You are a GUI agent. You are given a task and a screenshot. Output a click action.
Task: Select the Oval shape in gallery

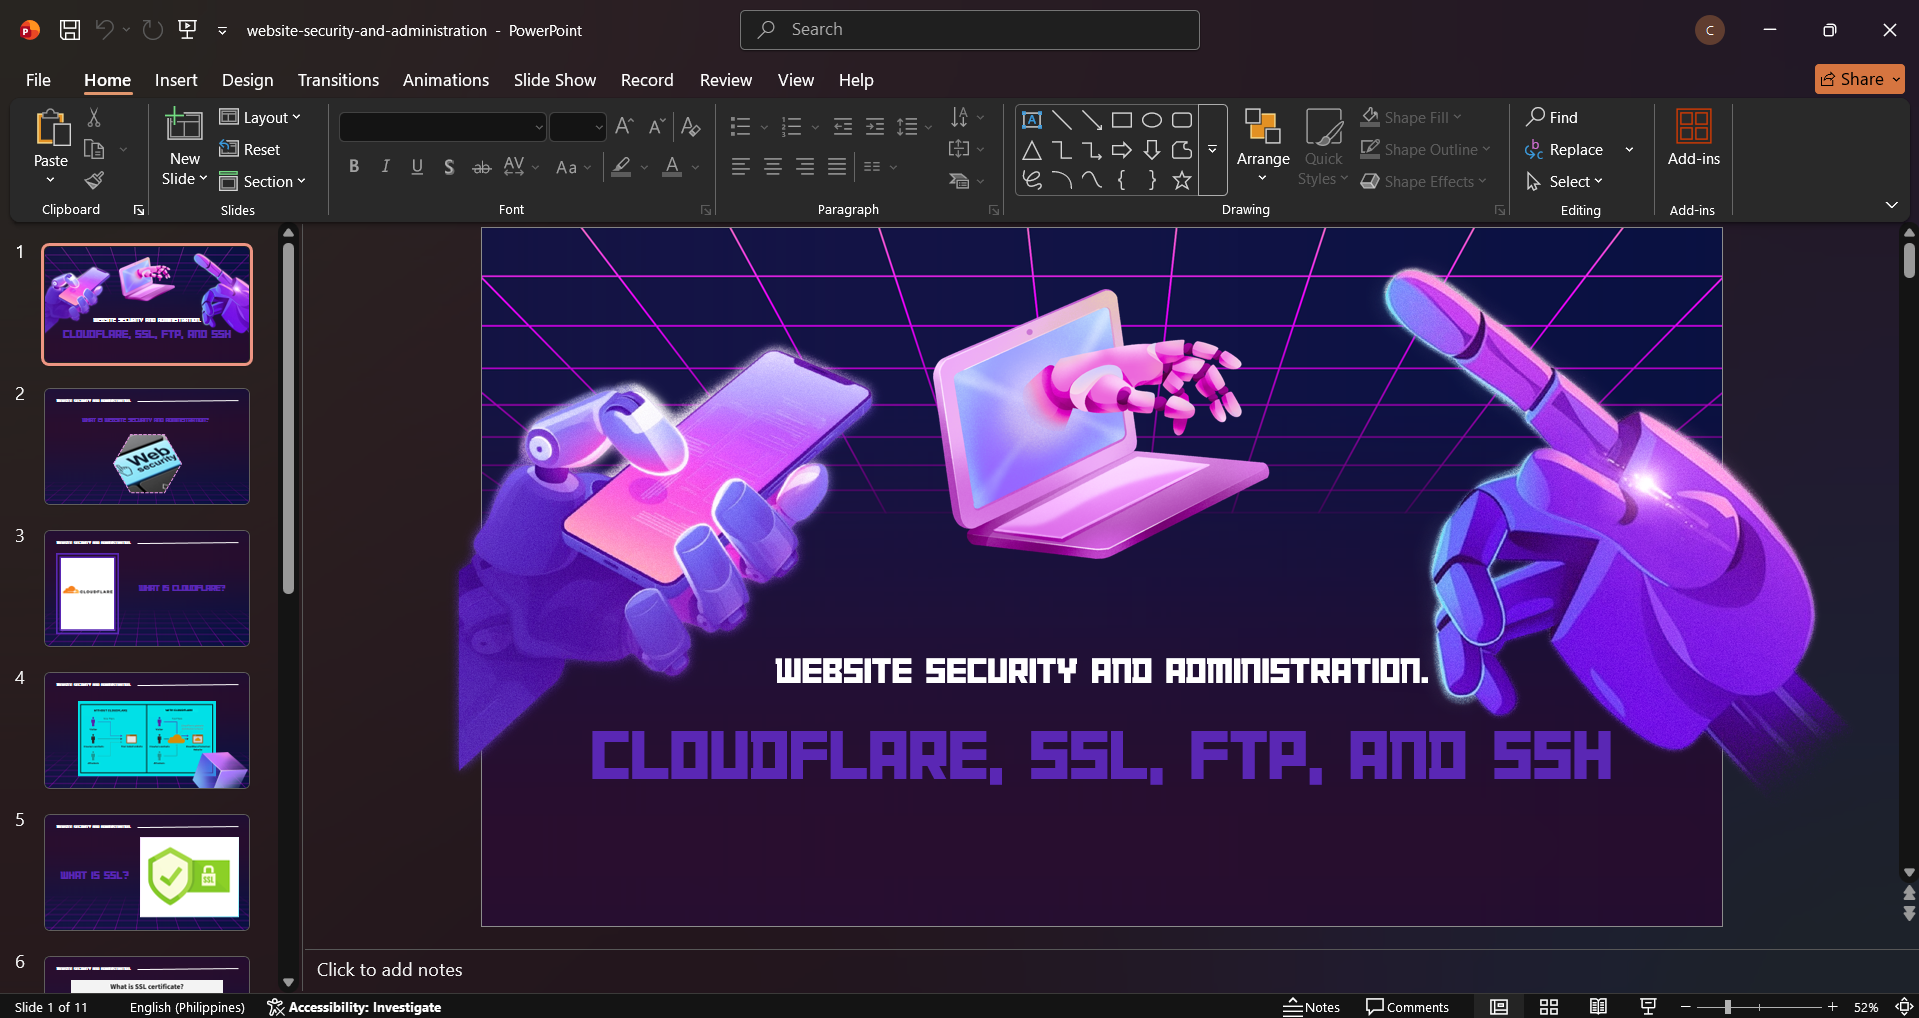click(1152, 120)
